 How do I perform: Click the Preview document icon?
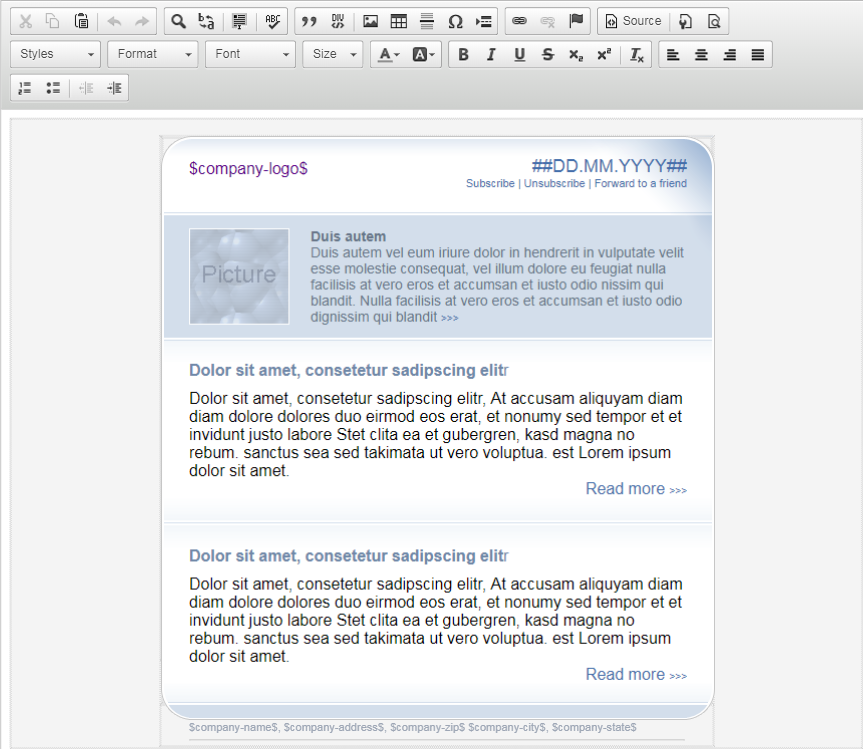tap(714, 21)
